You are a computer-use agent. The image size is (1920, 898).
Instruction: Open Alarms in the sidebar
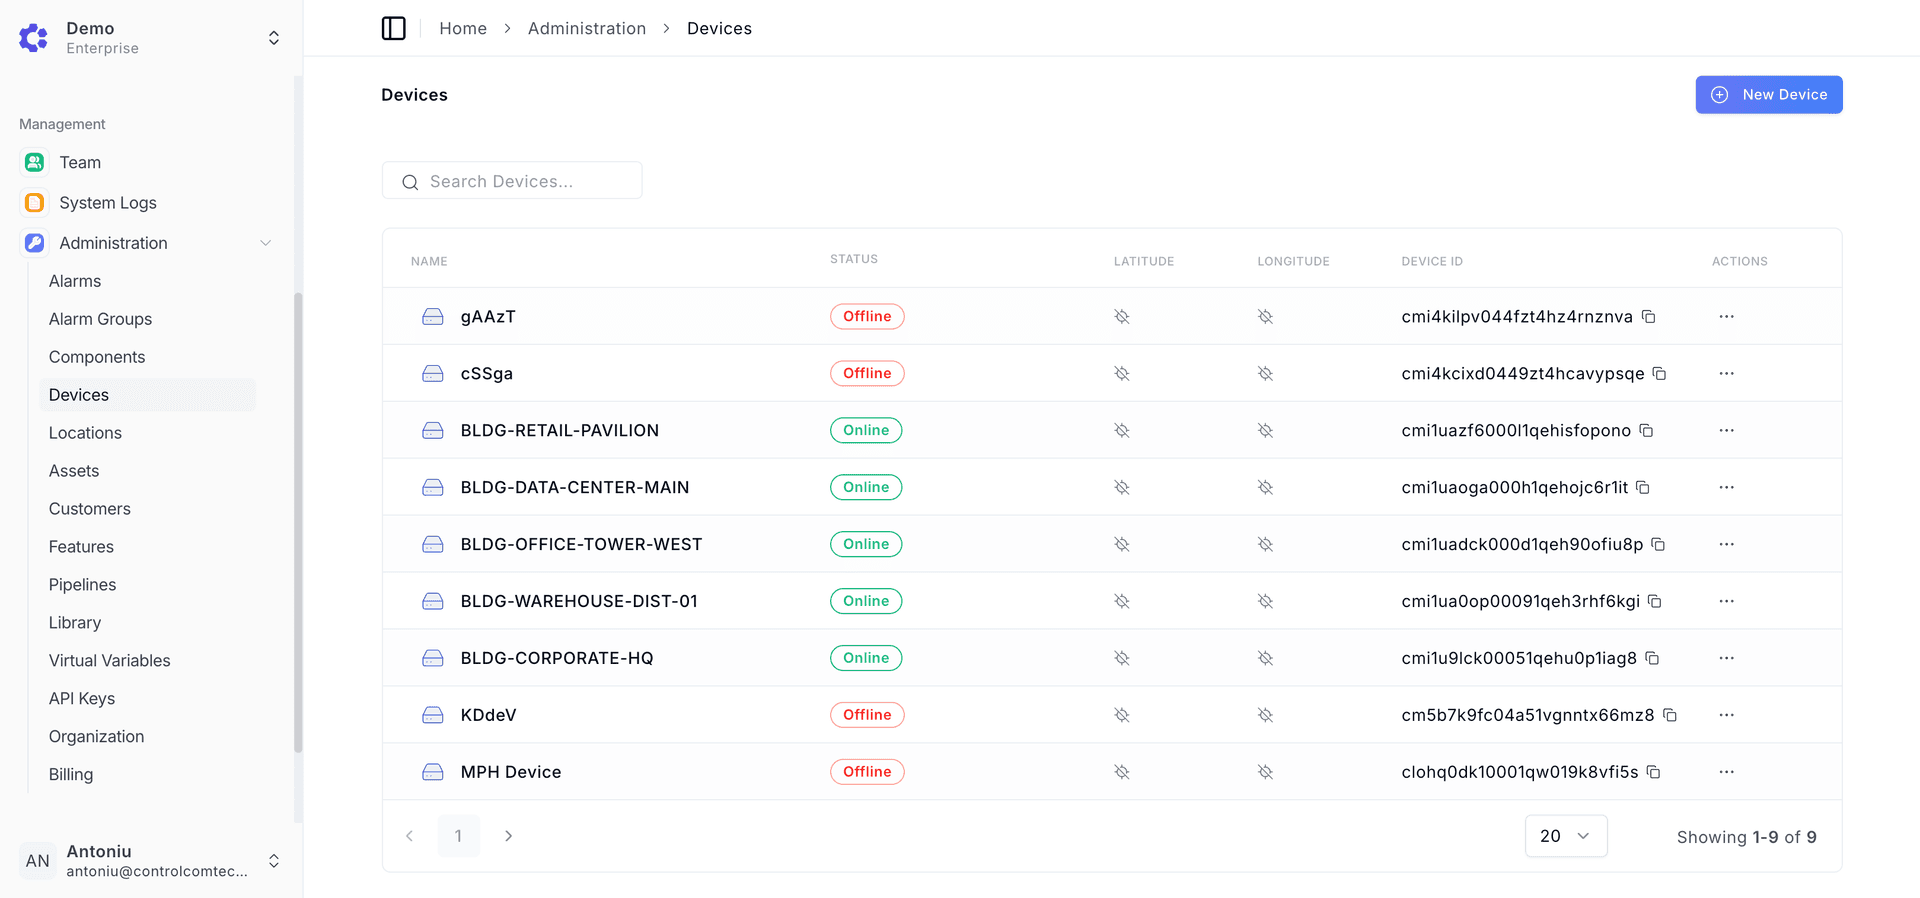click(x=75, y=281)
